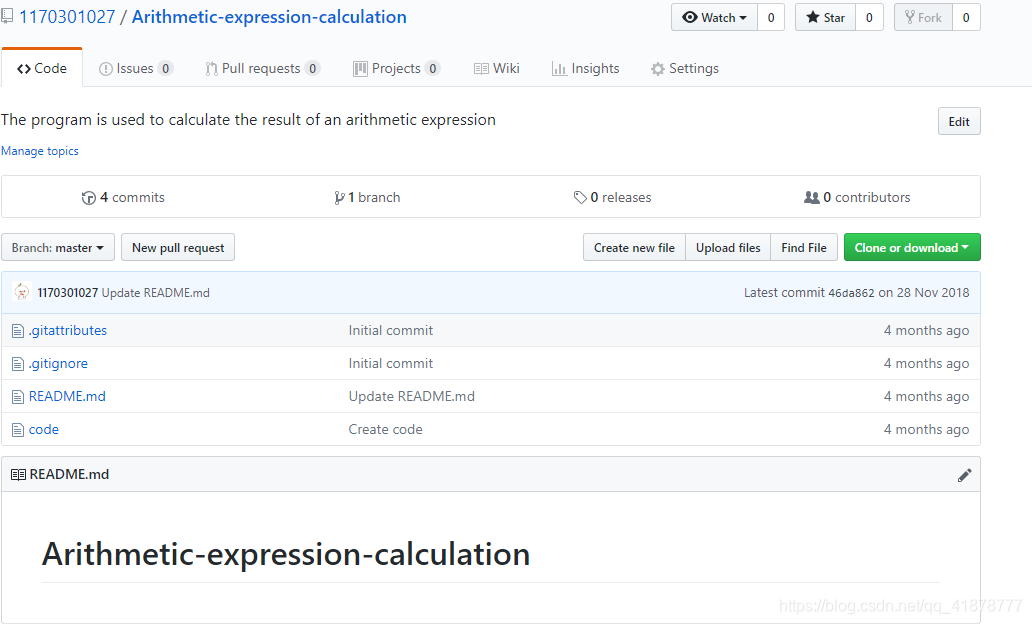Click the file icon next to .gitattributes
This screenshot has height=624, width=1032.
pyautogui.click(x=18, y=331)
